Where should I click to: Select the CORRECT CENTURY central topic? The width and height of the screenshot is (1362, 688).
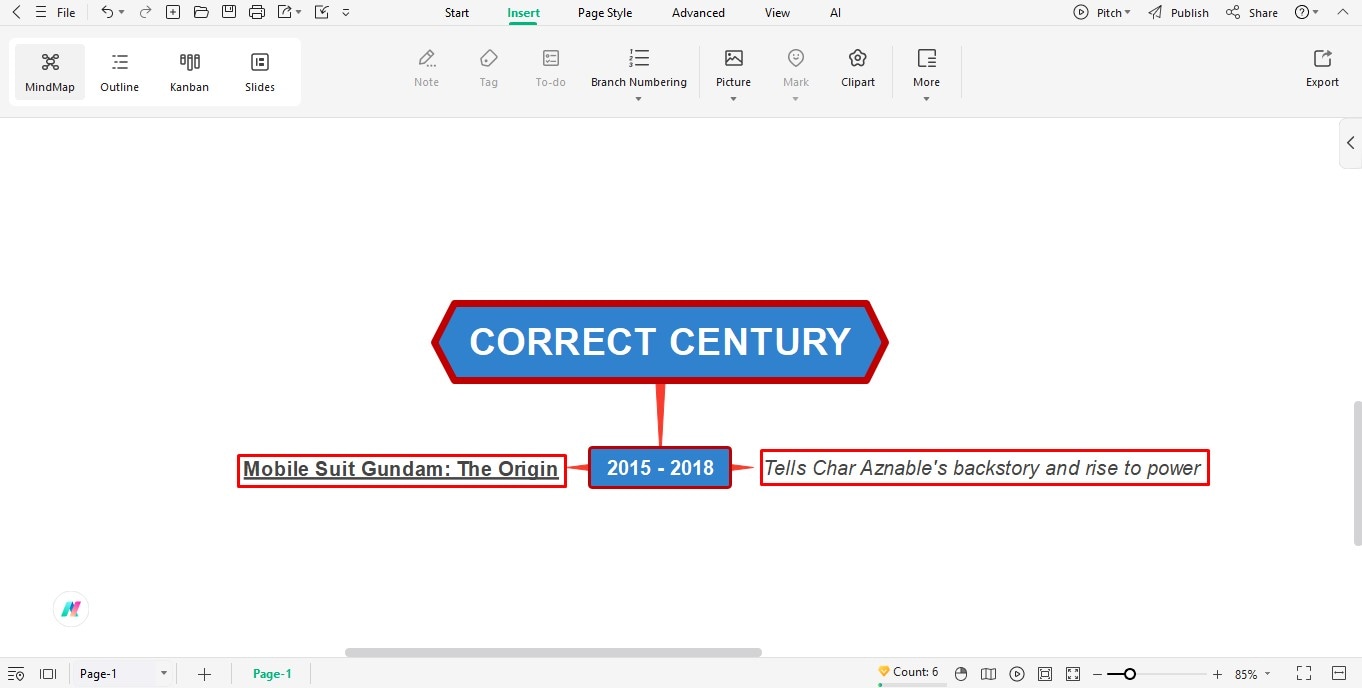point(660,342)
